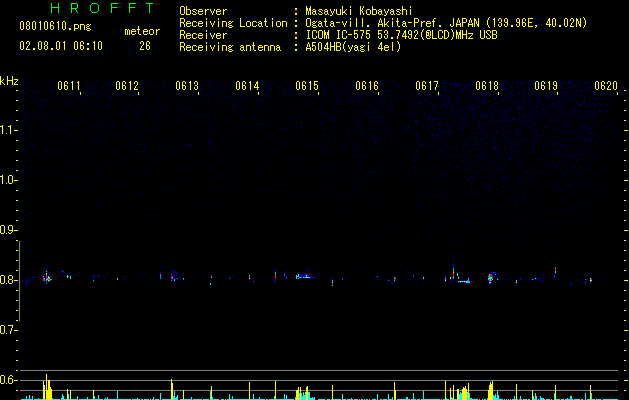Viewport: 629px width, 400px height.
Task: Click receiver text ICOM IC-575 53.7492 MHz USB
Action: click(x=401, y=35)
